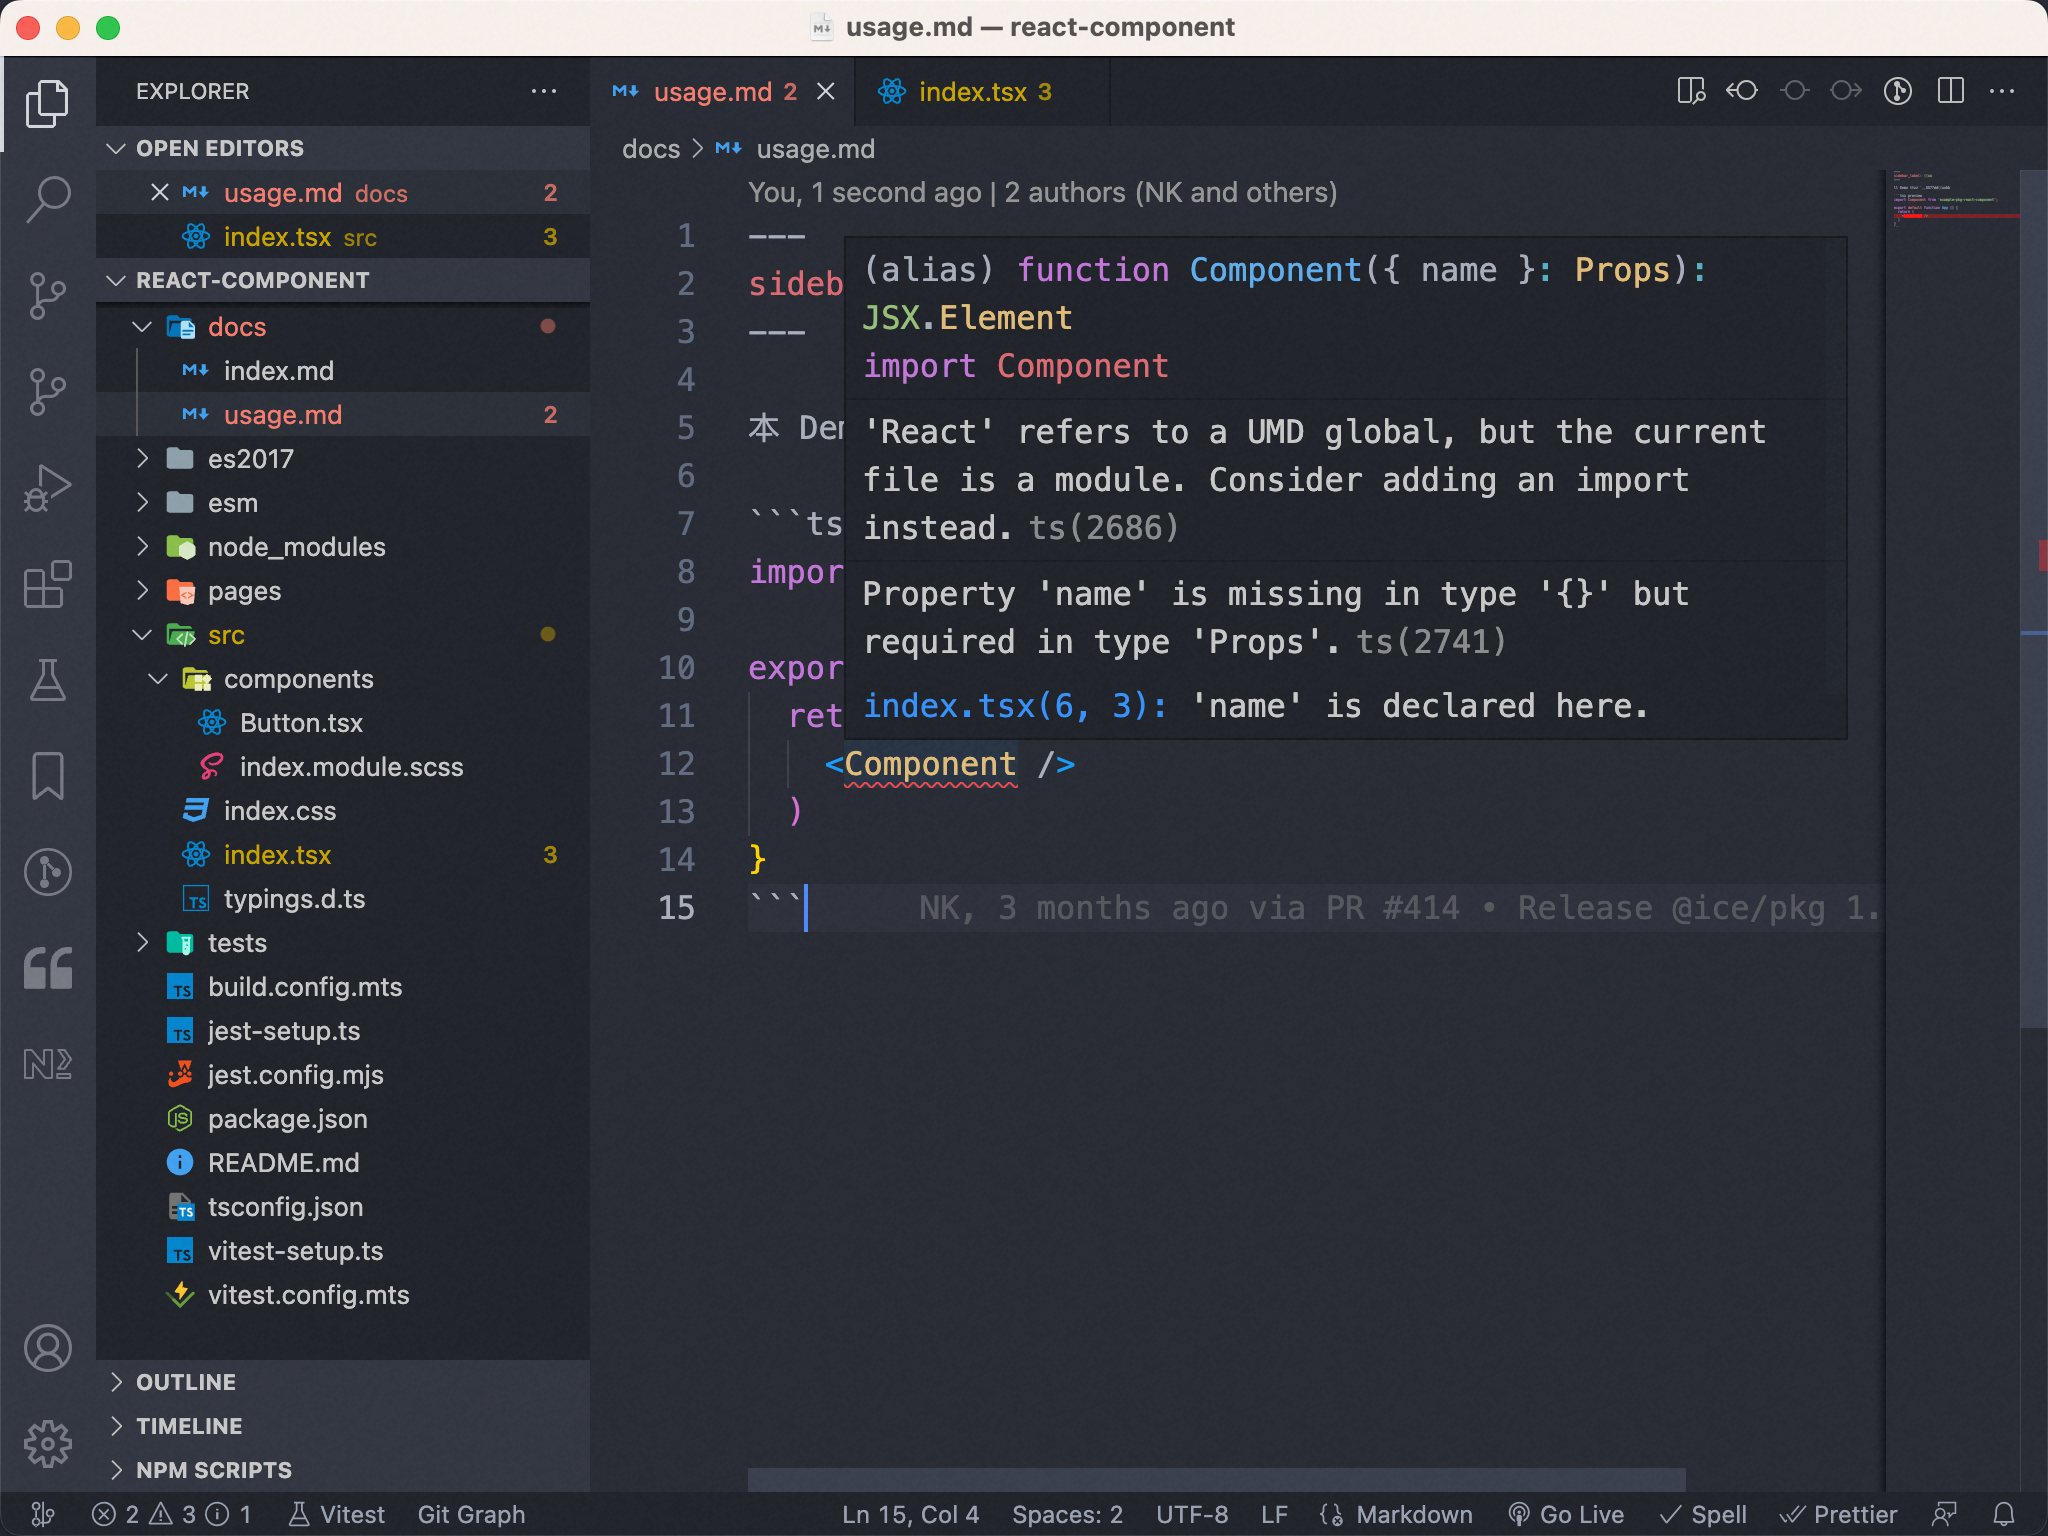
Task: Open index.css file
Action: [342, 811]
